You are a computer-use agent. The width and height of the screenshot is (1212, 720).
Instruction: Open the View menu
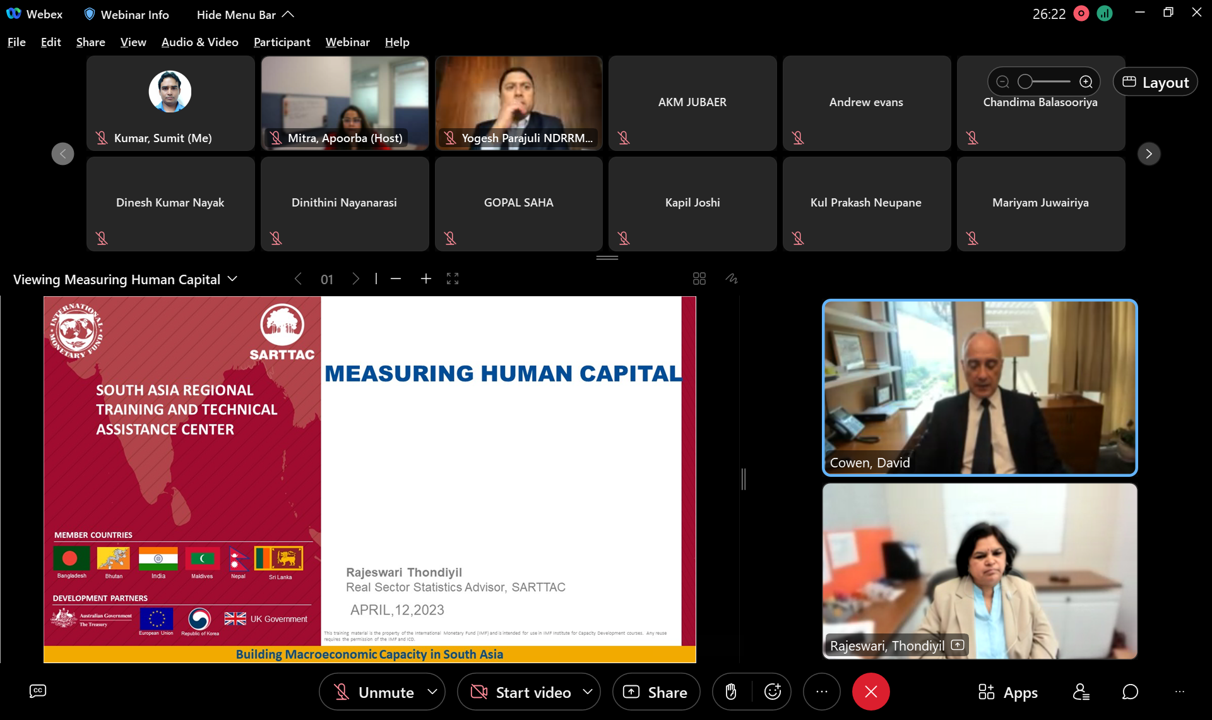tap(133, 42)
